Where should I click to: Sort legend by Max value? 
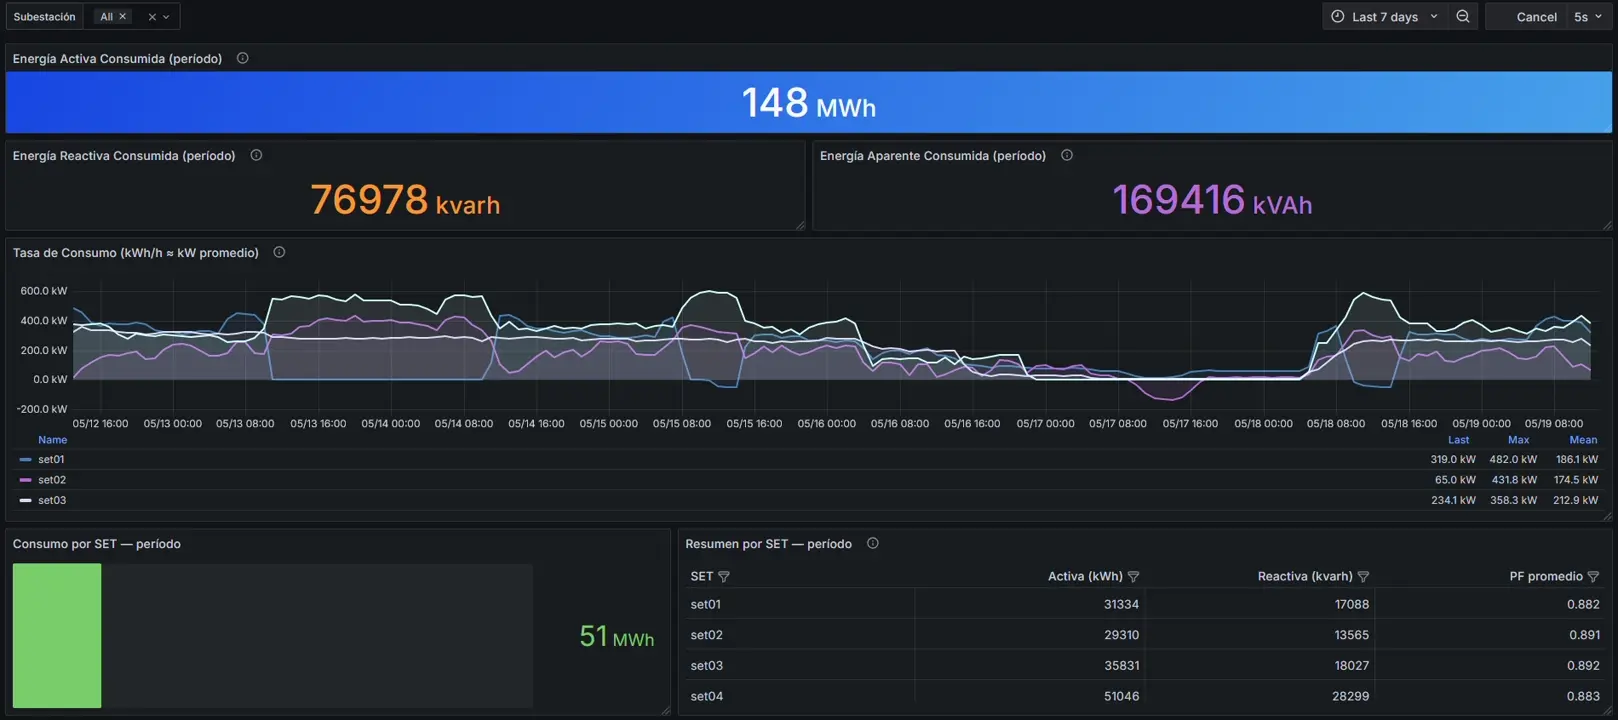1518,440
